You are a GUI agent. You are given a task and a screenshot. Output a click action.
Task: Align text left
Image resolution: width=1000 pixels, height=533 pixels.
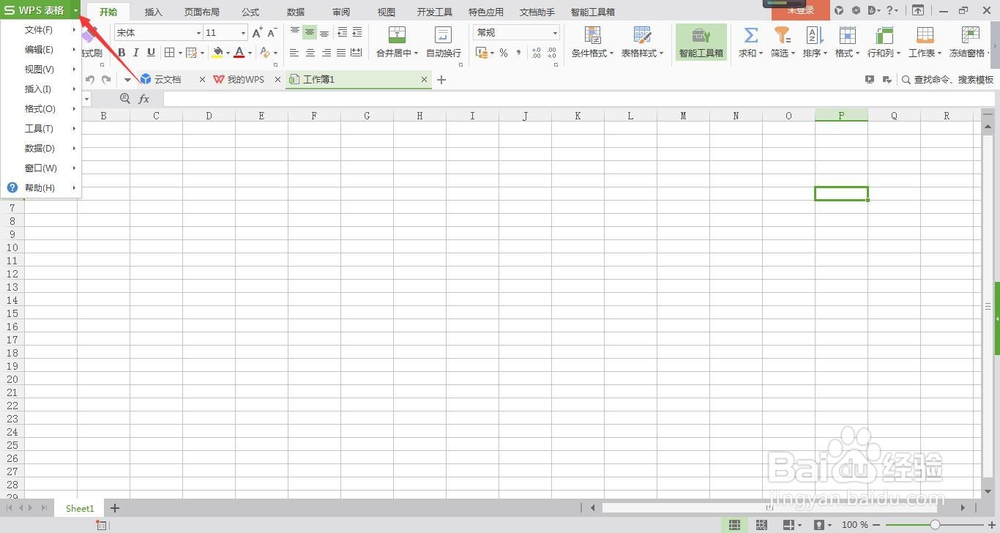click(x=294, y=53)
